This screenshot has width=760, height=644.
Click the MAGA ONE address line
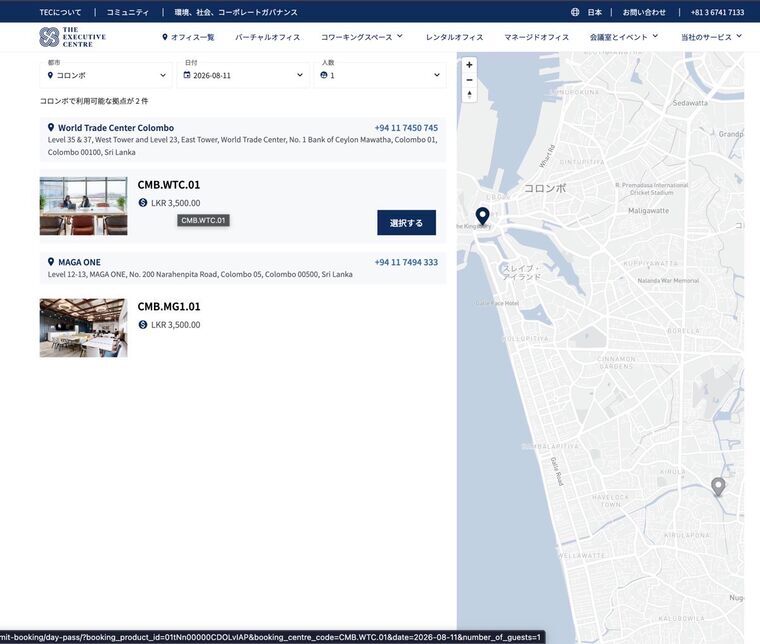pyautogui.click(x=200, y=274)
